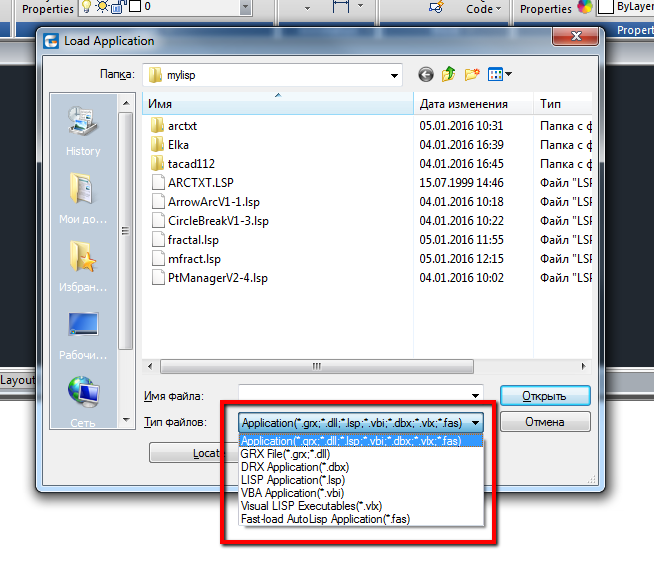Choose GRX File(*.grx;*.dll) filter
This screenshot has height=567, width=654.
pyautogui.click(x=361, y=454)
